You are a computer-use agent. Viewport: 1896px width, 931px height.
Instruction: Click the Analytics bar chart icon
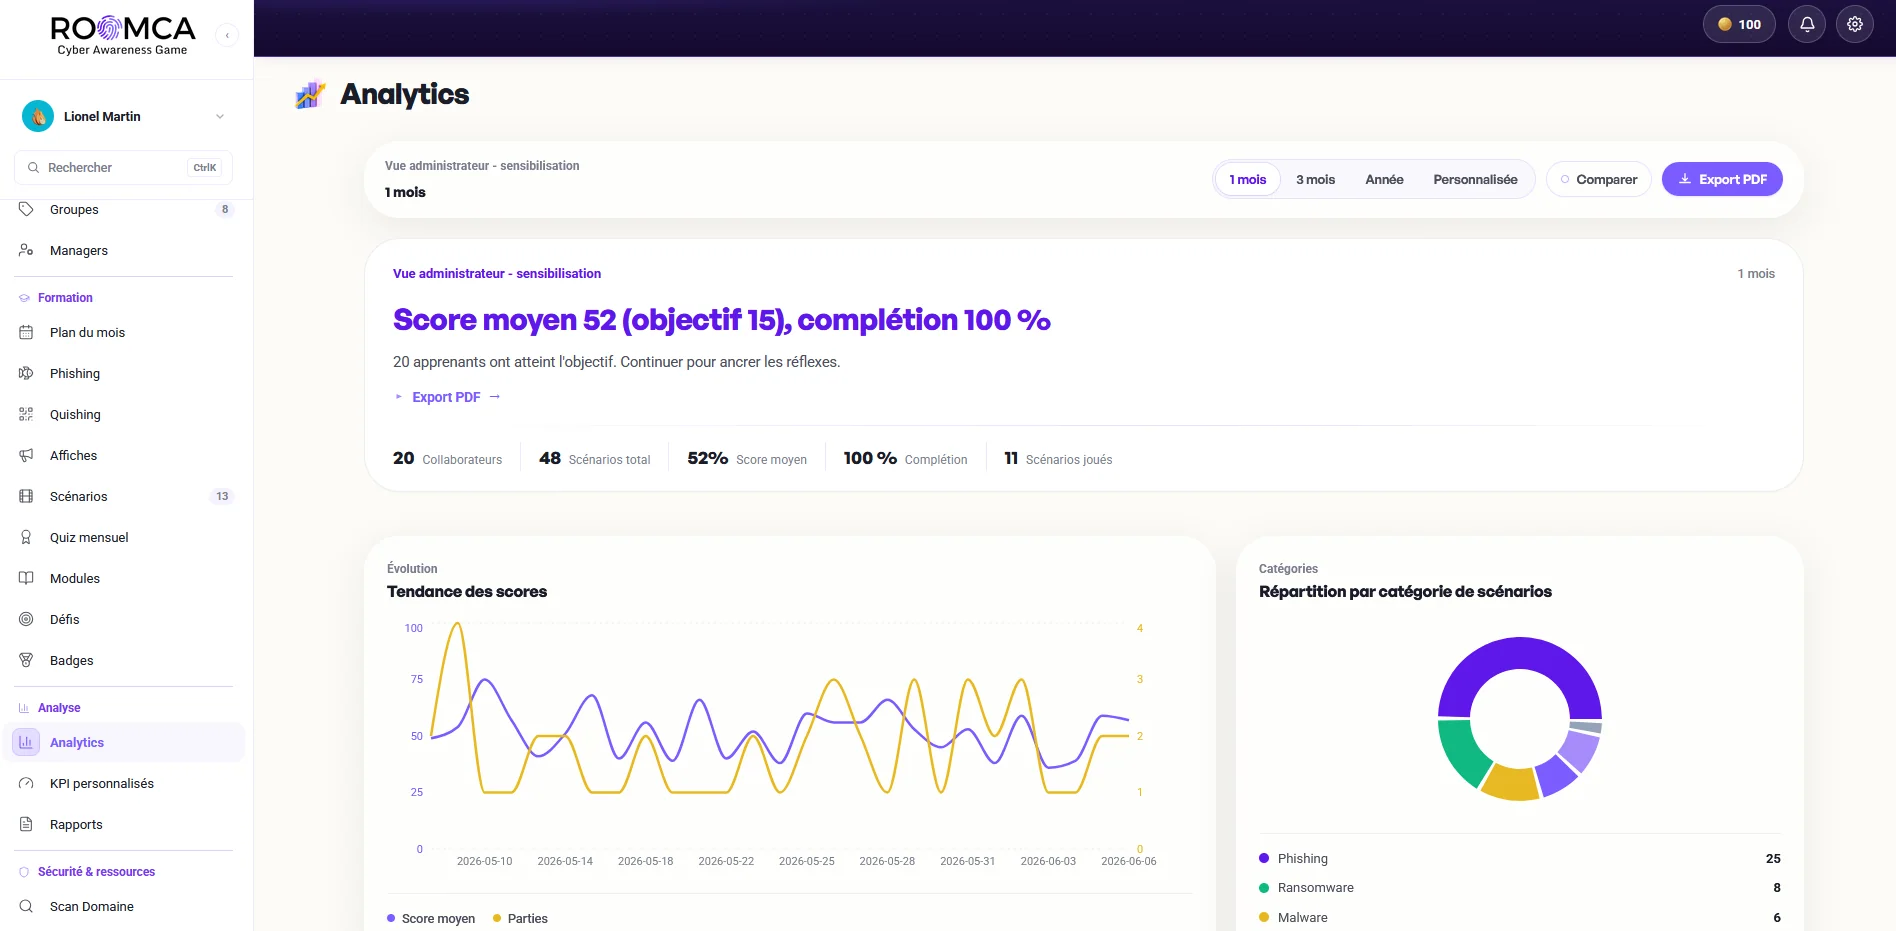pyautogui.click(x=26, y=742)
